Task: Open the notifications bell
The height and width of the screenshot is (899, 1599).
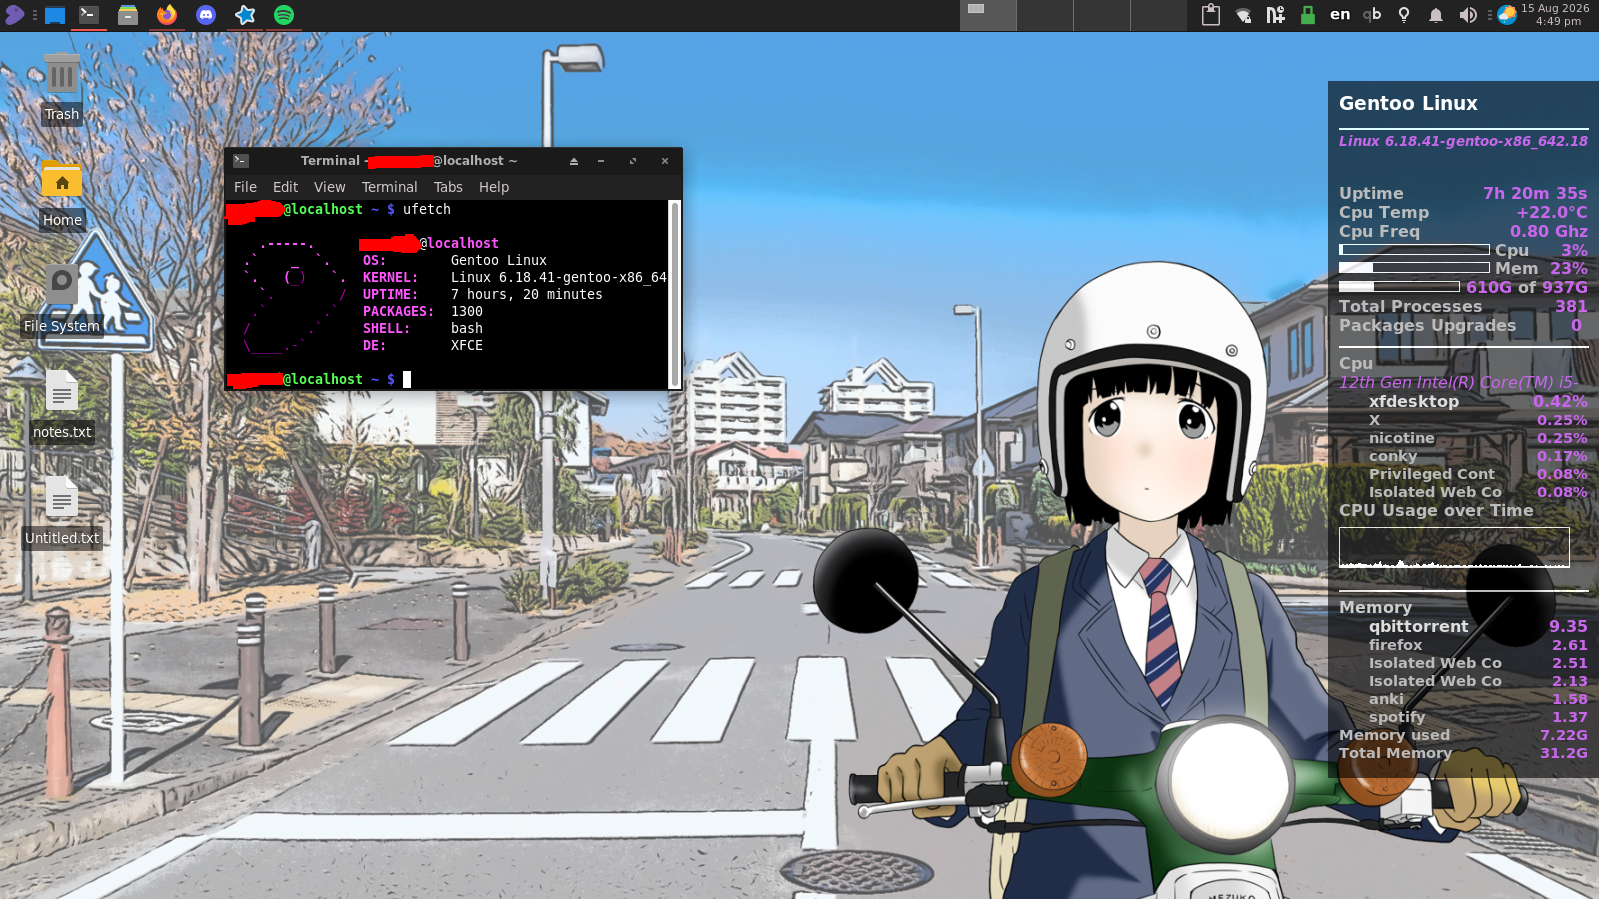Action: pyautogui.click(x=1436, y=15)
